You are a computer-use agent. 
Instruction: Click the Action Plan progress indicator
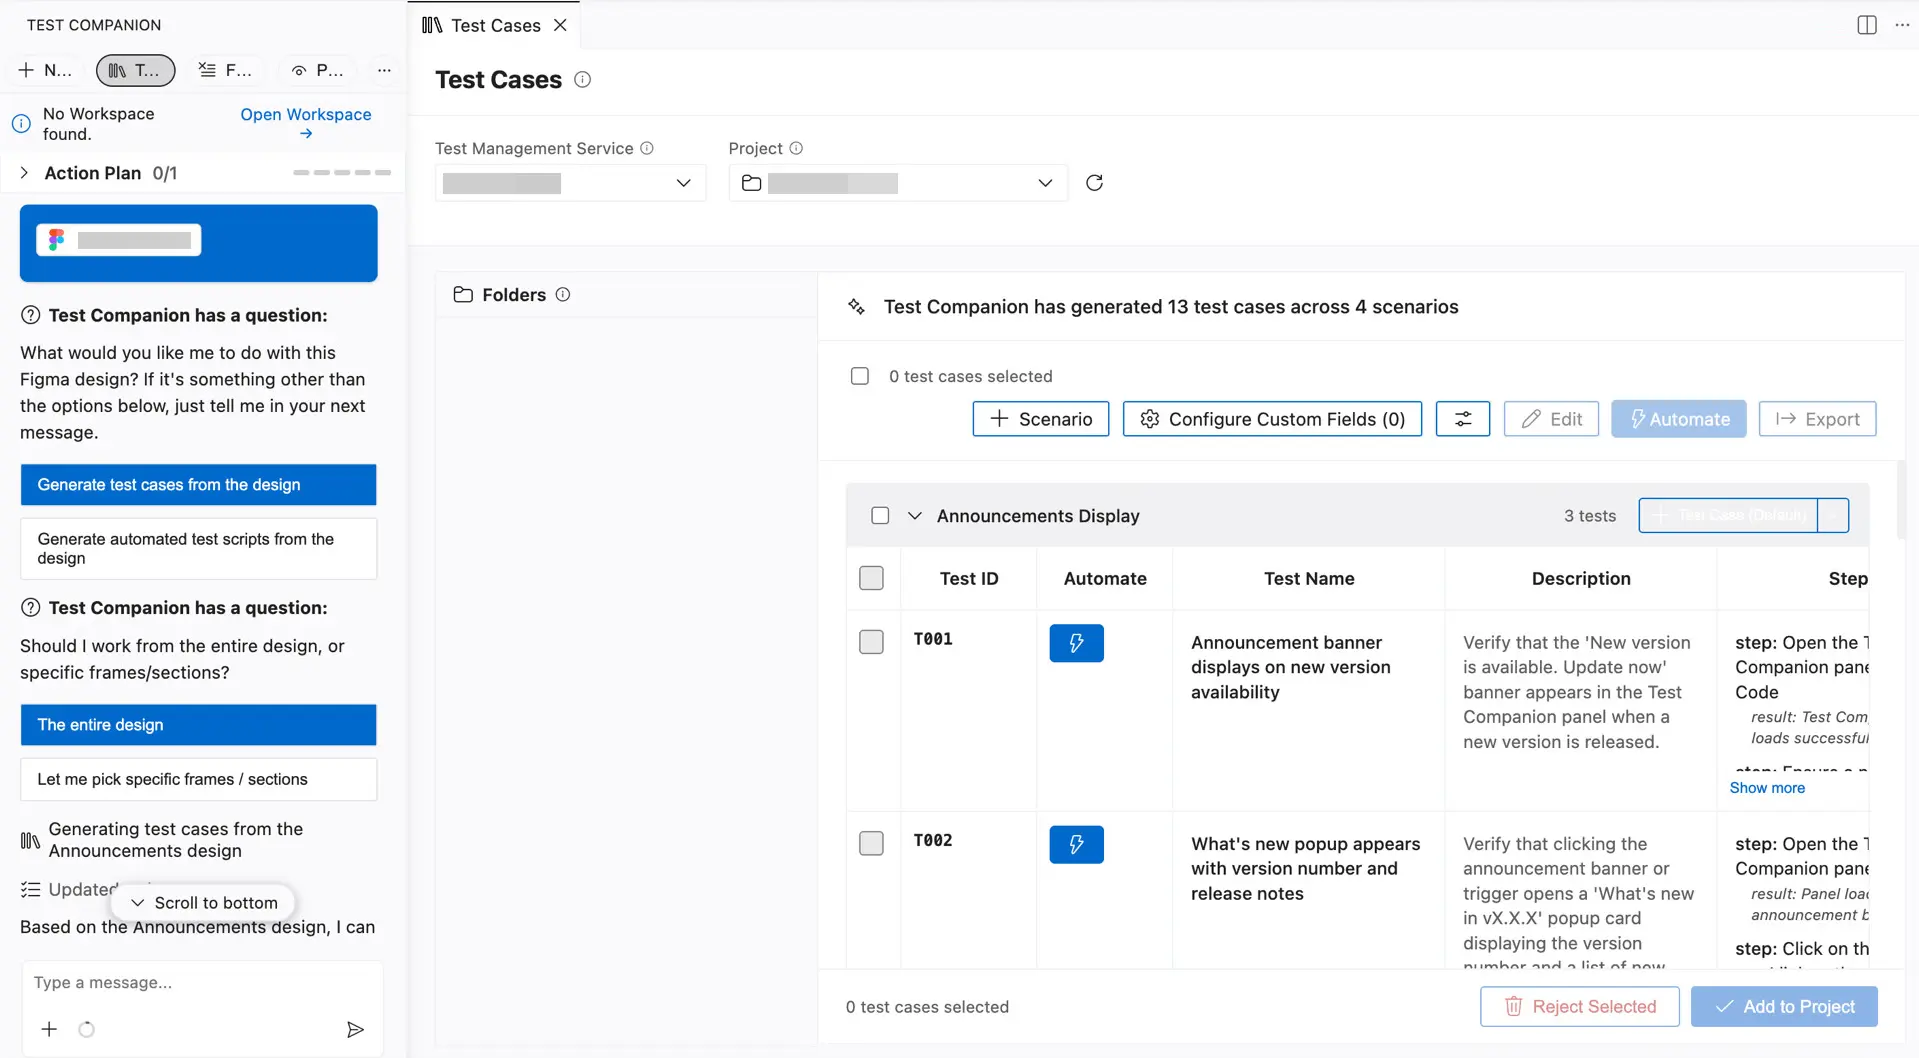[341, 173]
